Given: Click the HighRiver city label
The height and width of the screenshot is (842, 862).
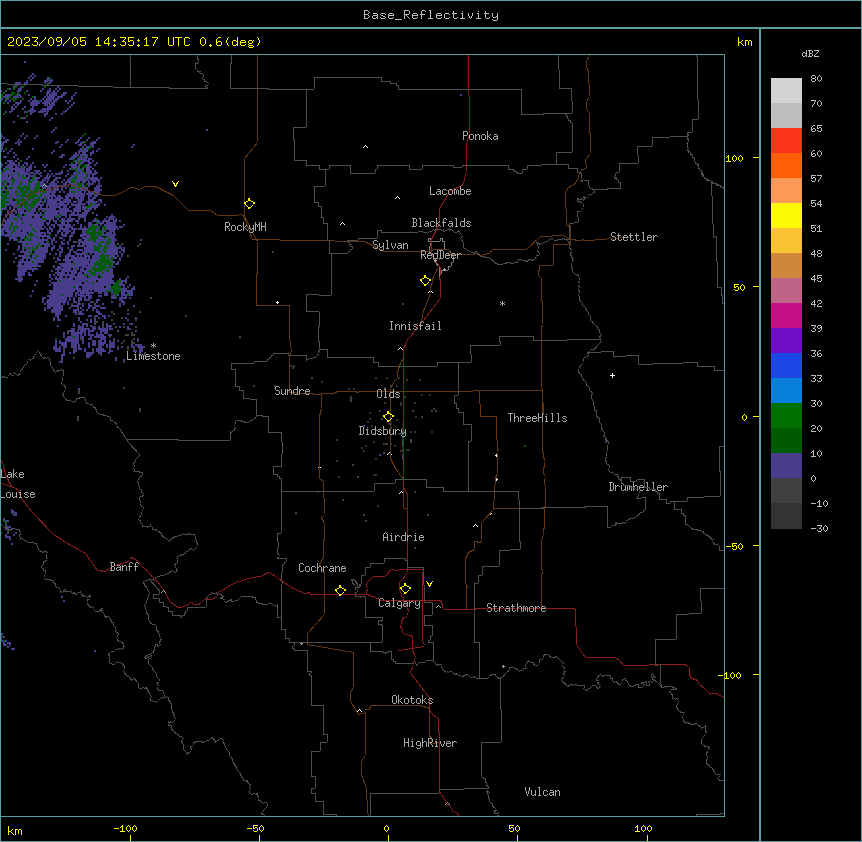Looking at the screenshot, I should click(430, 743).
